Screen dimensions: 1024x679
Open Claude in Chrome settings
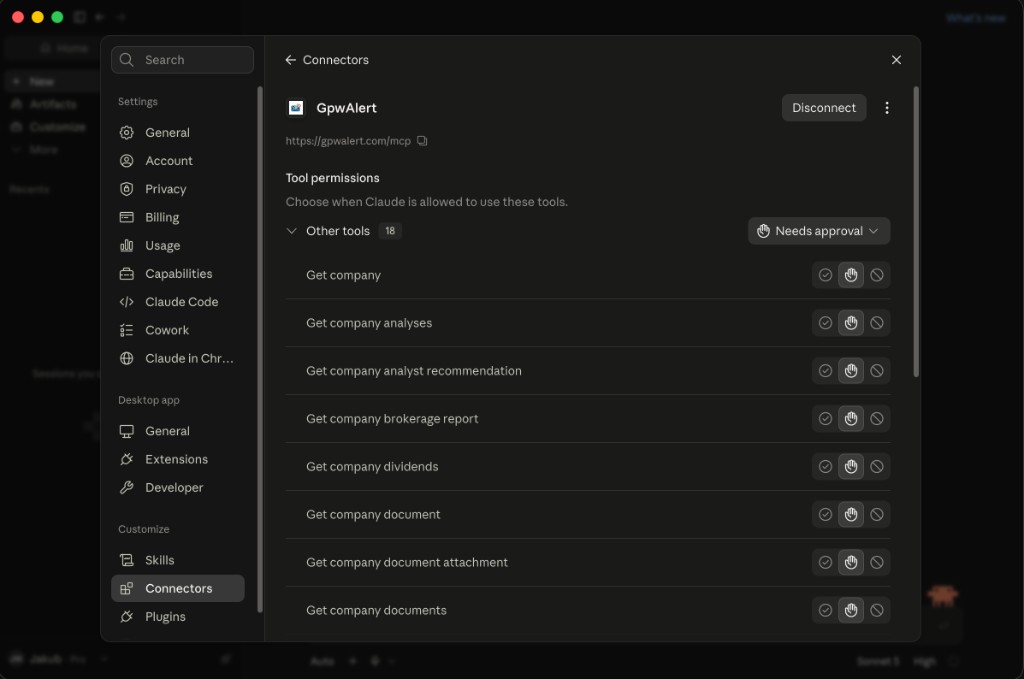coord(178,358)
